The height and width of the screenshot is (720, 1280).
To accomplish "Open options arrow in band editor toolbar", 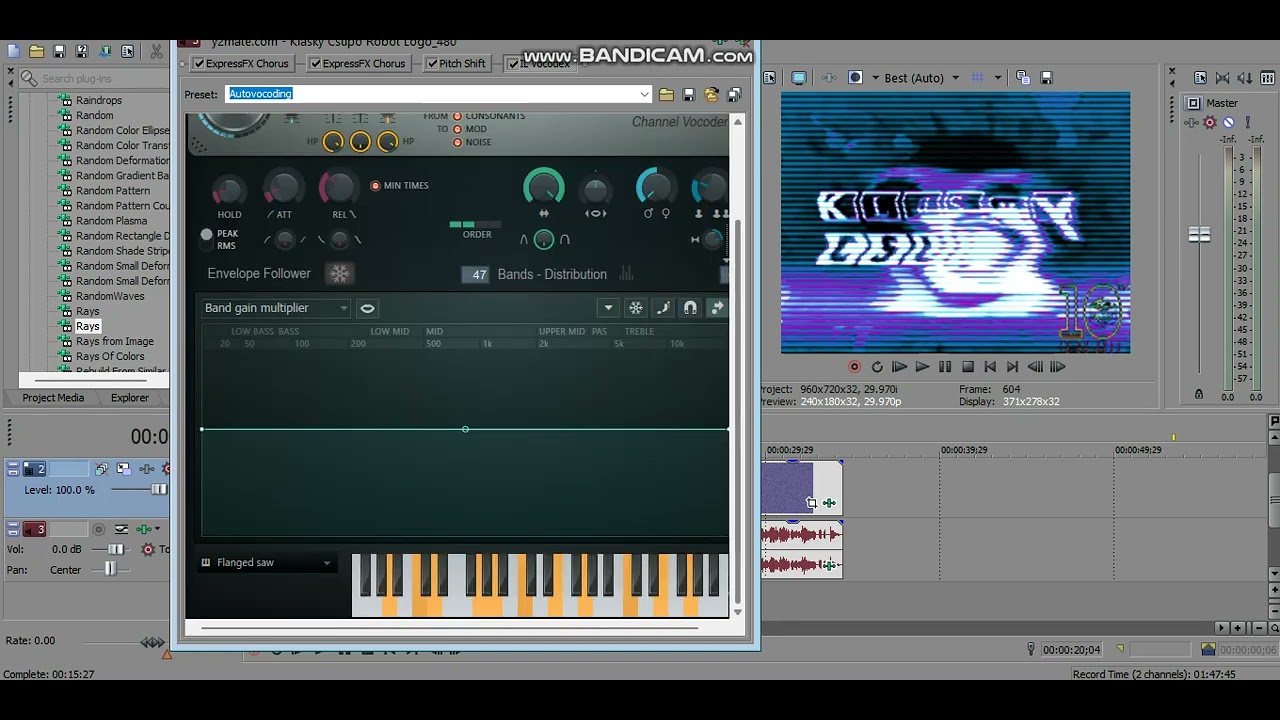I will [608, 308].
